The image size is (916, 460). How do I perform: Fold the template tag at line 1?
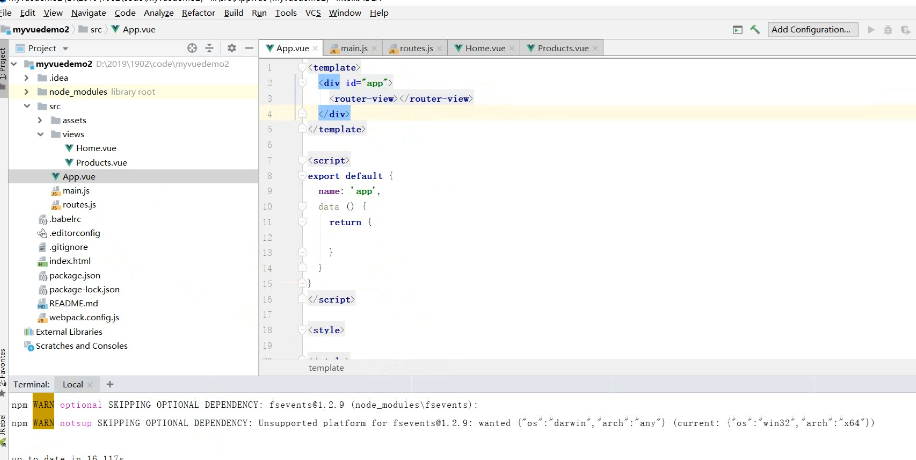point(302,68)
